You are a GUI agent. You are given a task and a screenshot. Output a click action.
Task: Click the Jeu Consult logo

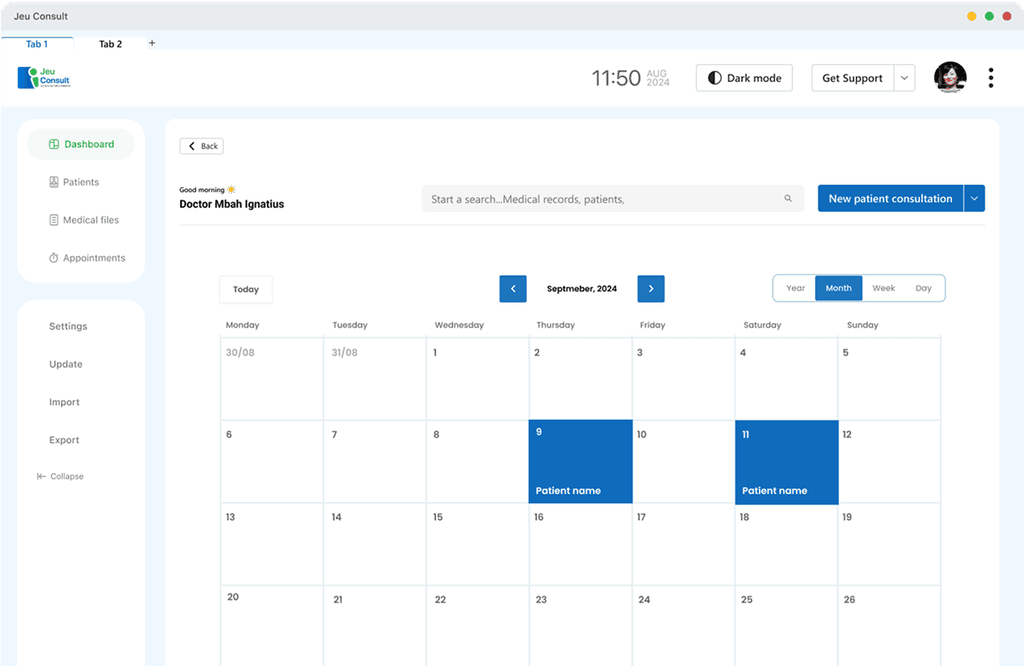[x=44, y=77]
